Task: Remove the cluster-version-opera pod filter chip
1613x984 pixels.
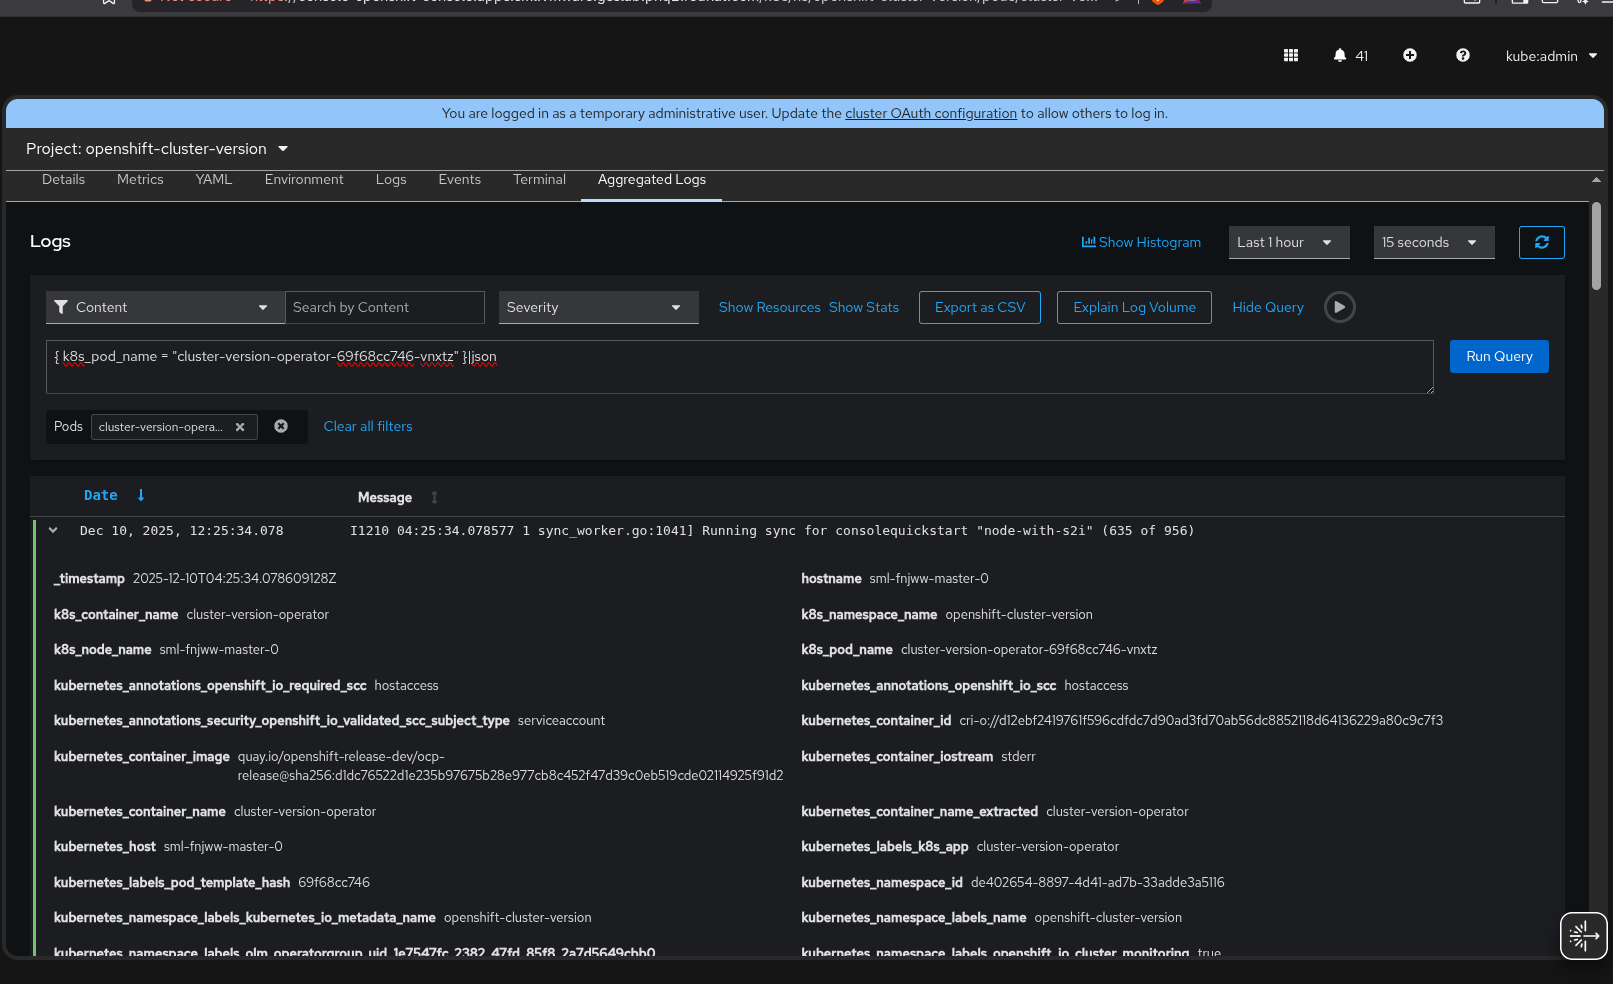Action: click(x=240, y=427)
